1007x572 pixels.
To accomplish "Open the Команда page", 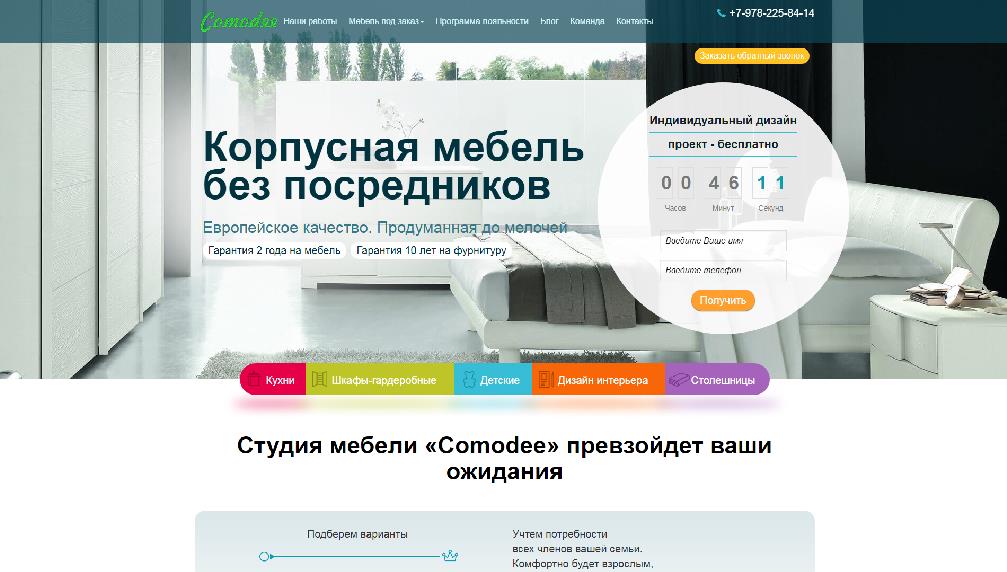I will [587, 21].
